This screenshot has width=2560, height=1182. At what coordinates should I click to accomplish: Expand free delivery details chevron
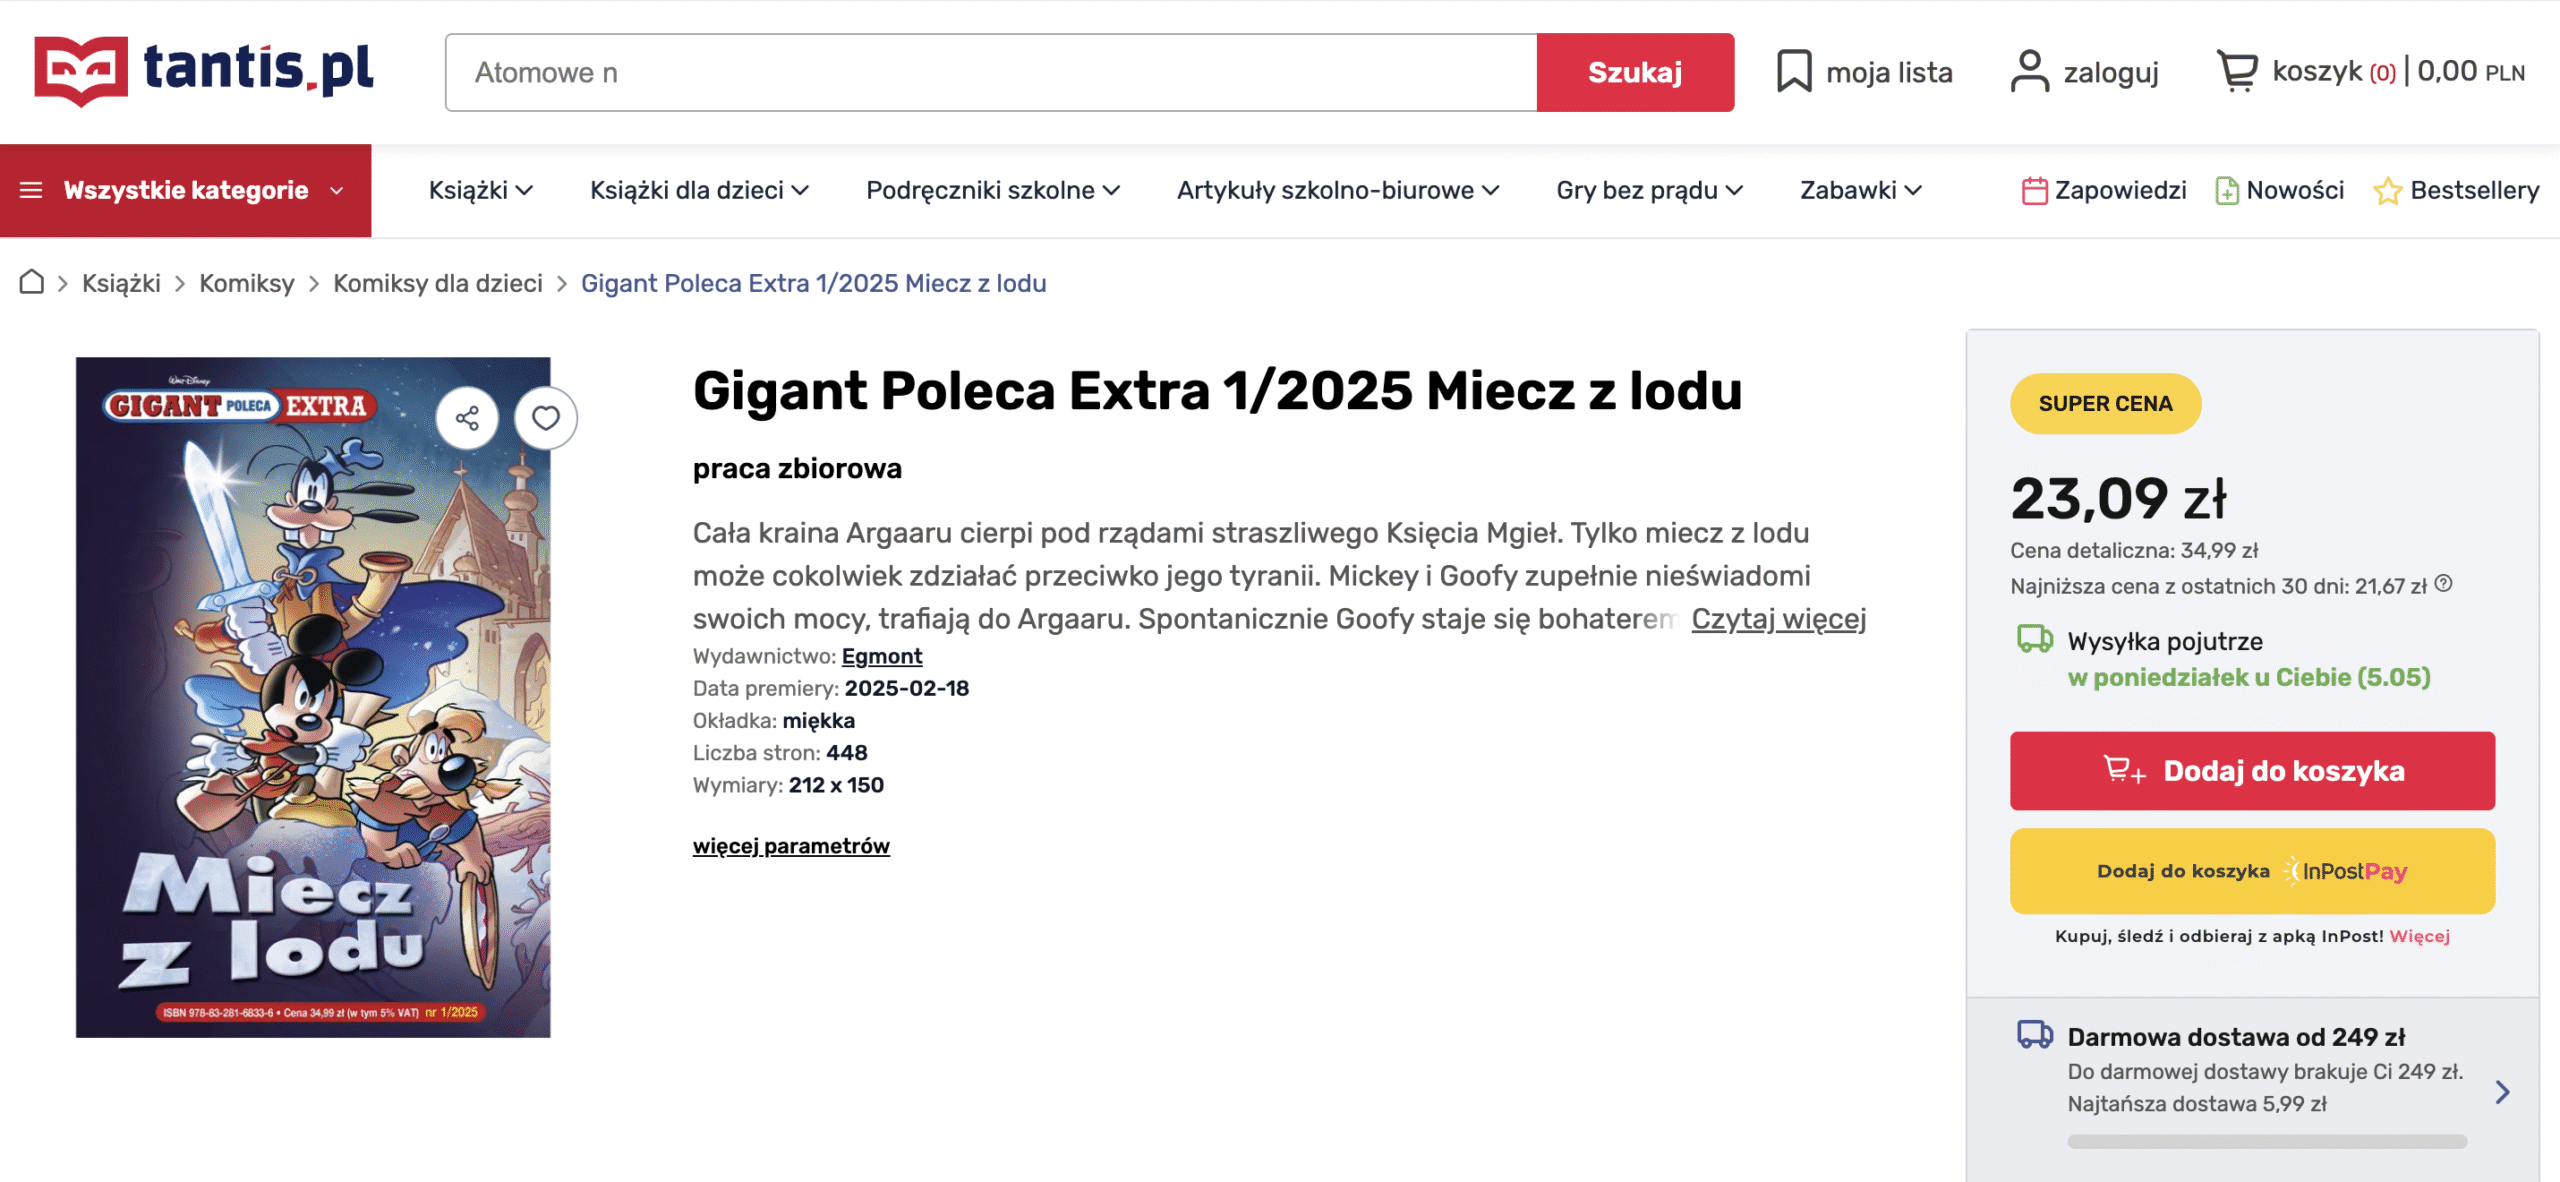[2502, 1092]
